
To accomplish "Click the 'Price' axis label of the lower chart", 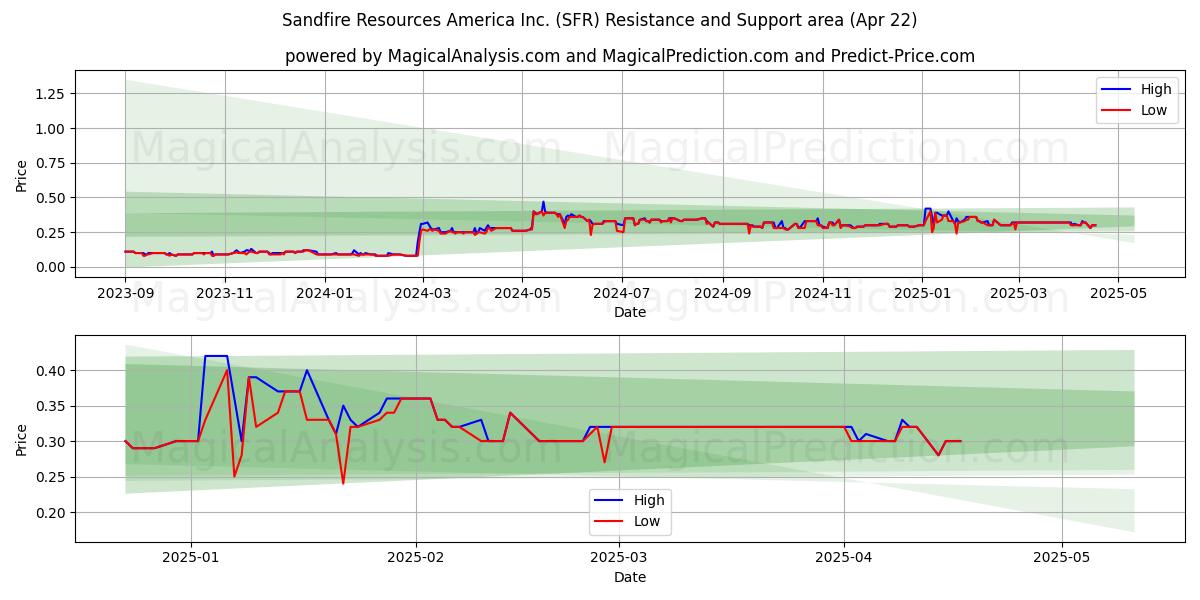I will (22, 438).
